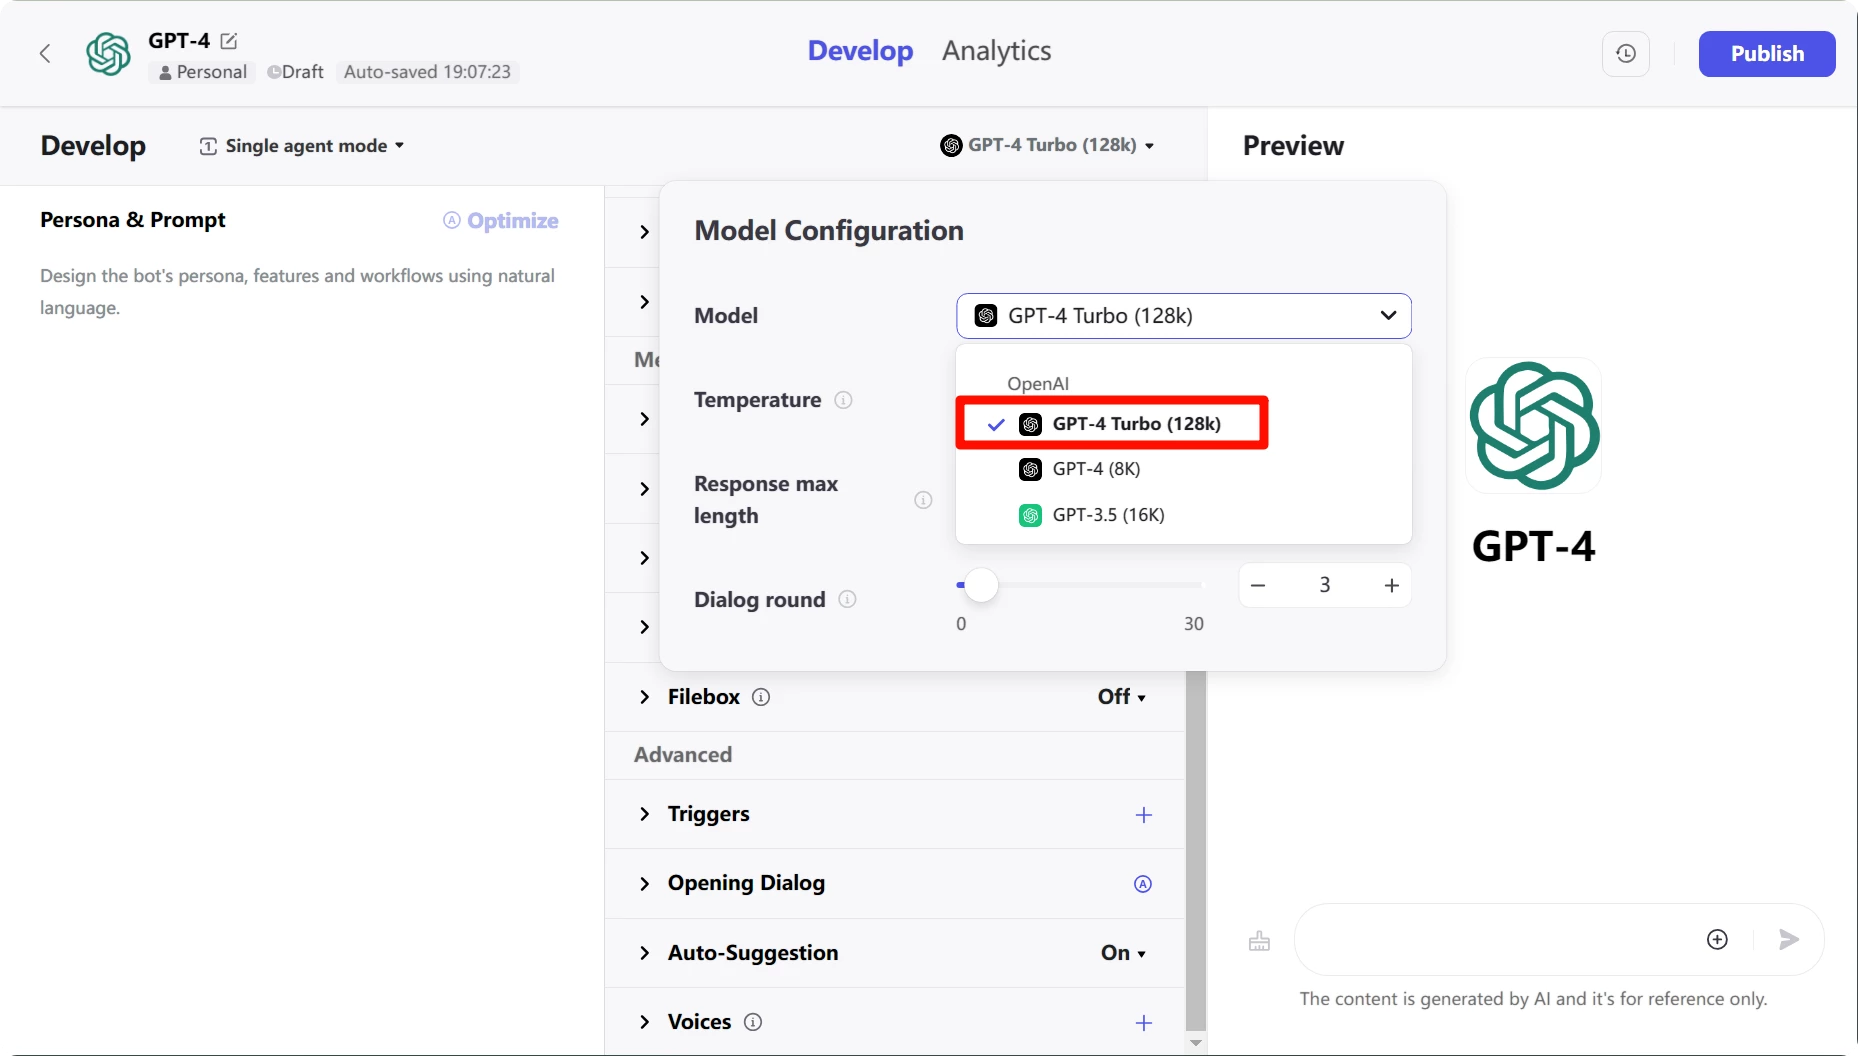1858x1056 pixels.
Task: Adjust the Dialog round slider handle
Action: click(981, 585)
